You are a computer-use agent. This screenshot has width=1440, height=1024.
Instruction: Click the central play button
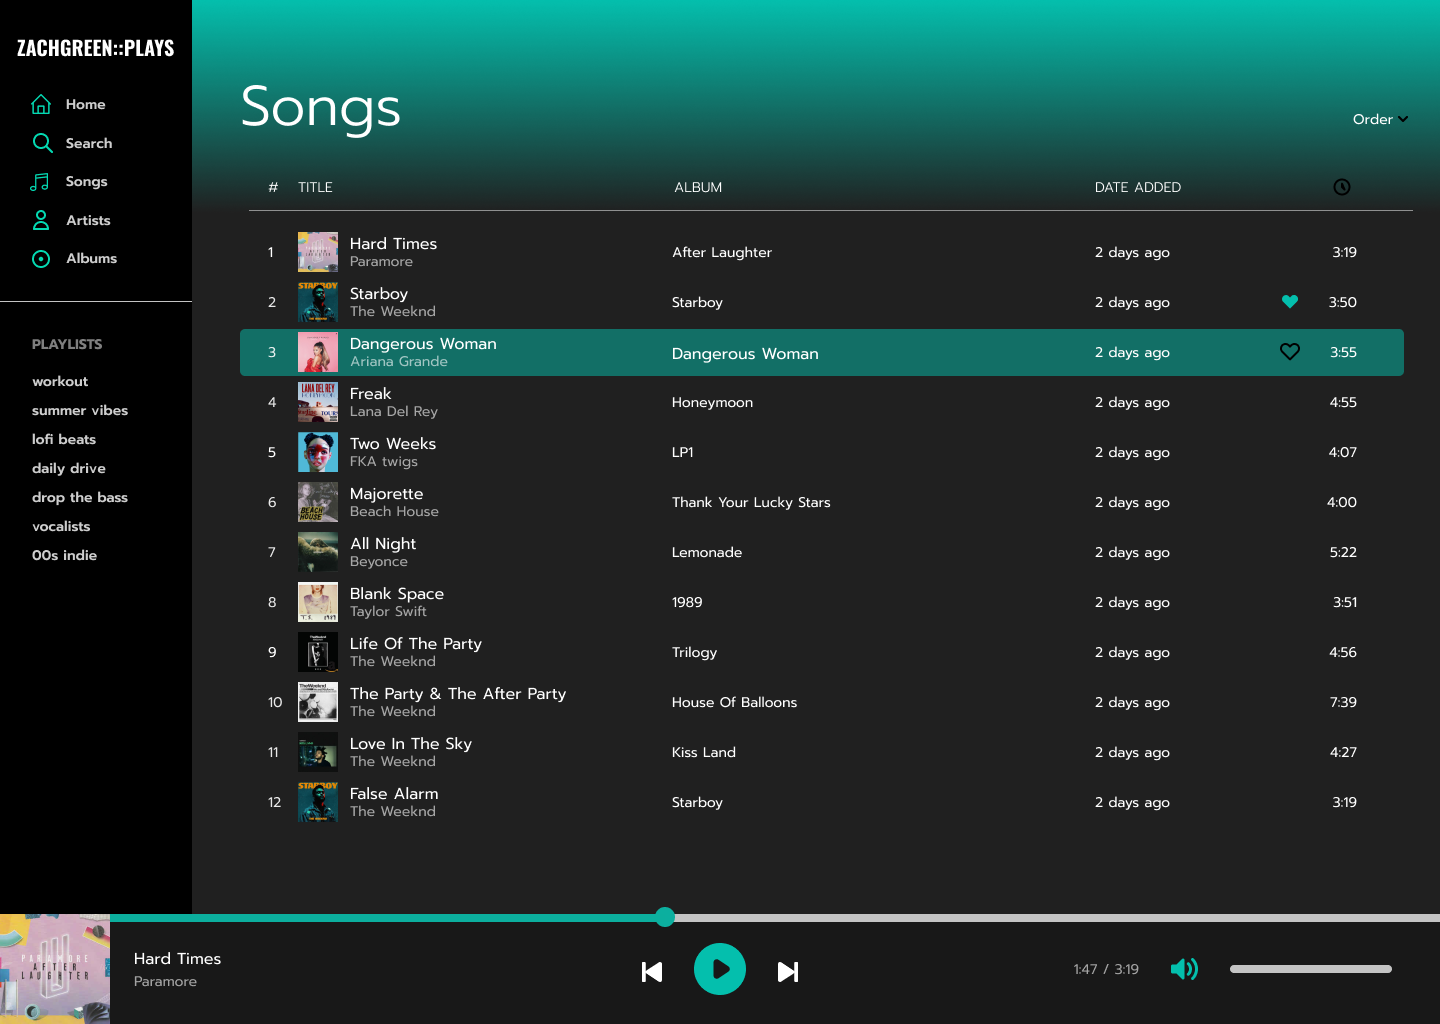[x=720, y=969]
